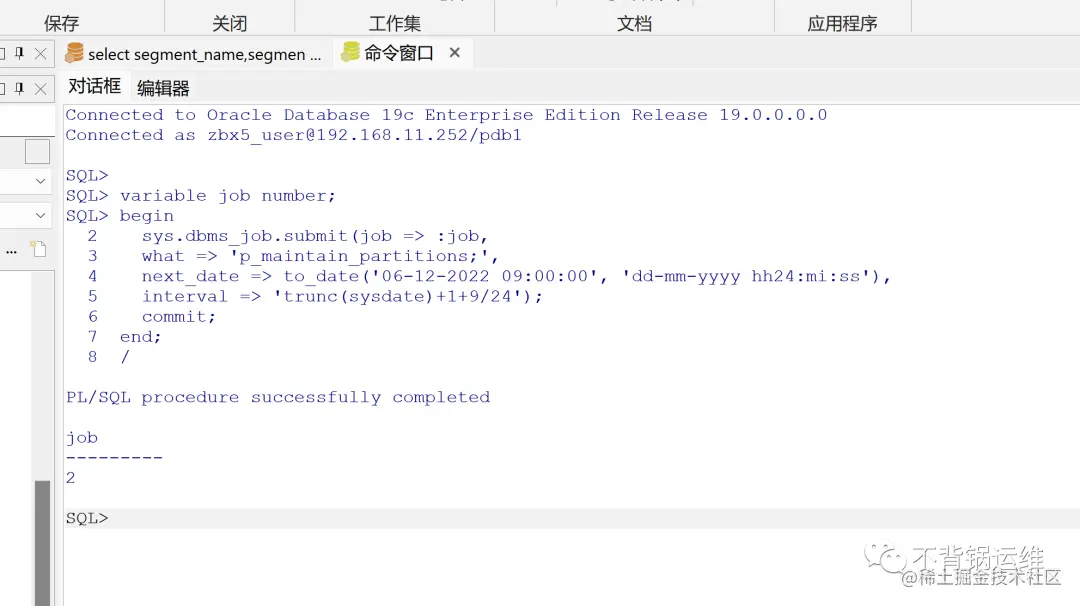Screen dimensions: 1080x606
Task: Close the upper left docked panel
Action: [41, 54]
